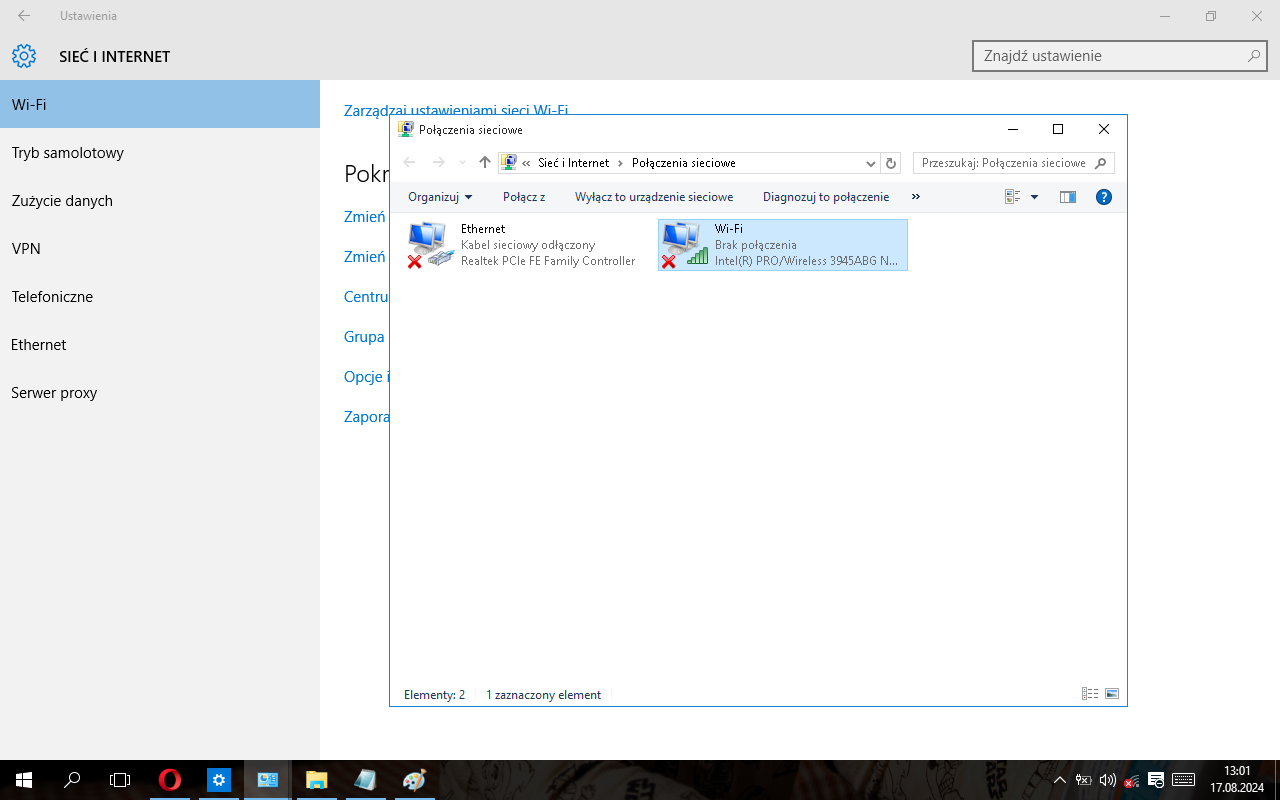The height and width of the screenshot is (800, 1280).
Task: Open the Organizuj dropdown menu
Action: click(x=440, y=197)
